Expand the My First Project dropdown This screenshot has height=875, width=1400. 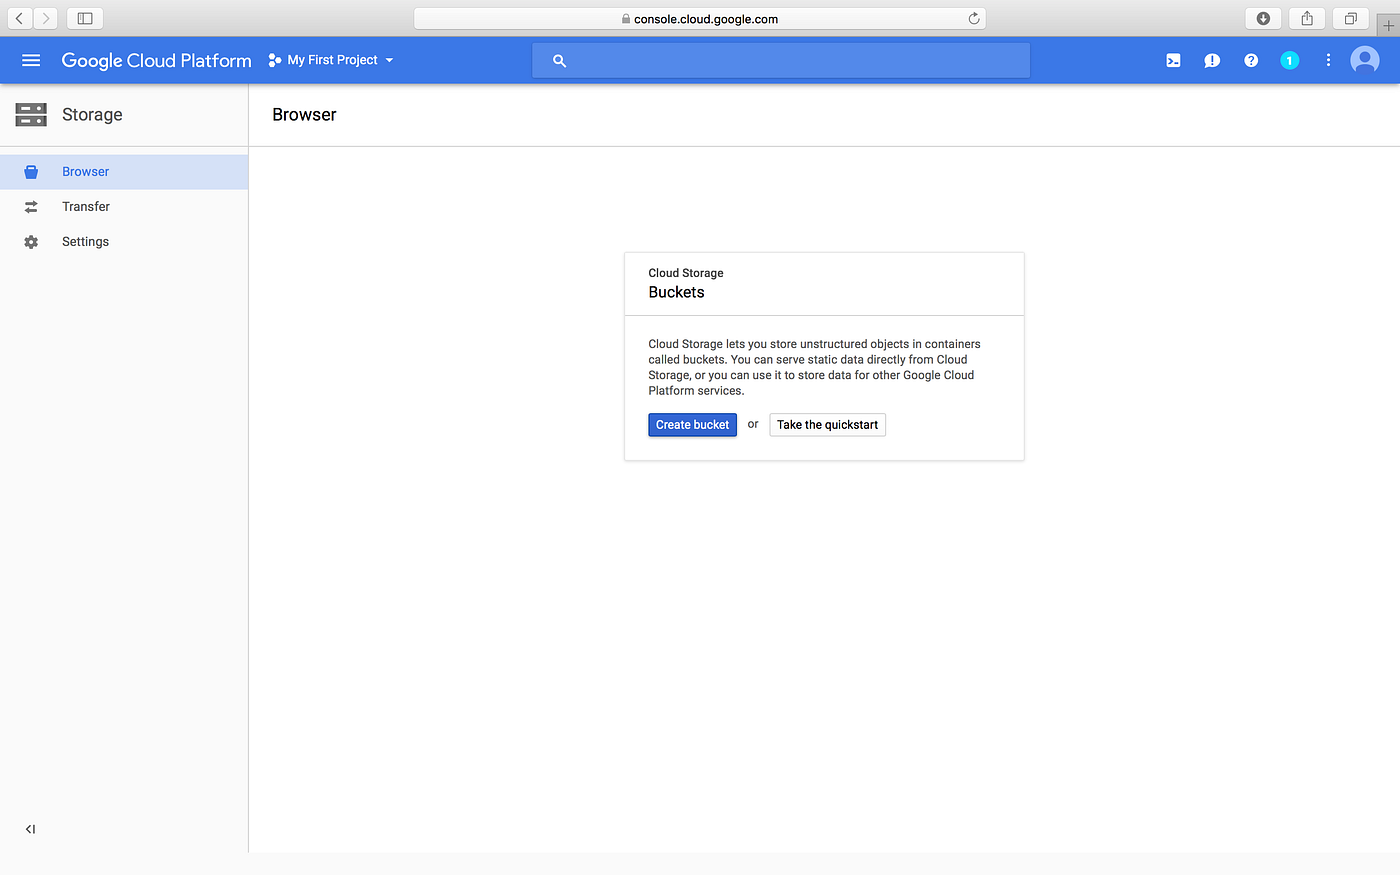coord(330,60)
